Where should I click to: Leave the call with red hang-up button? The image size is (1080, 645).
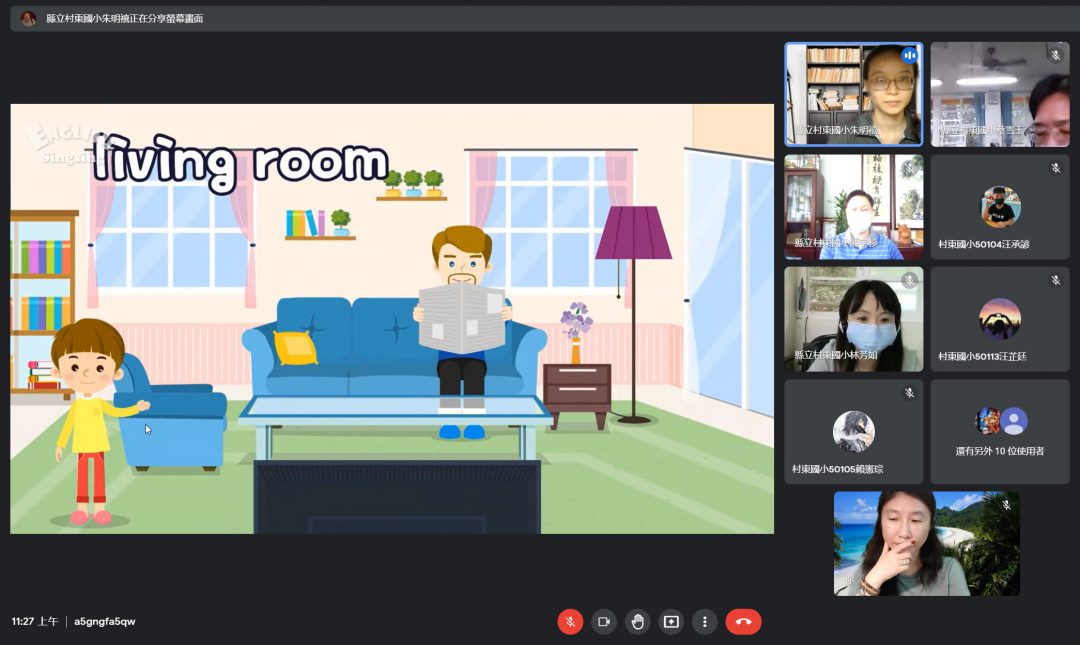[x=743, y=622]
